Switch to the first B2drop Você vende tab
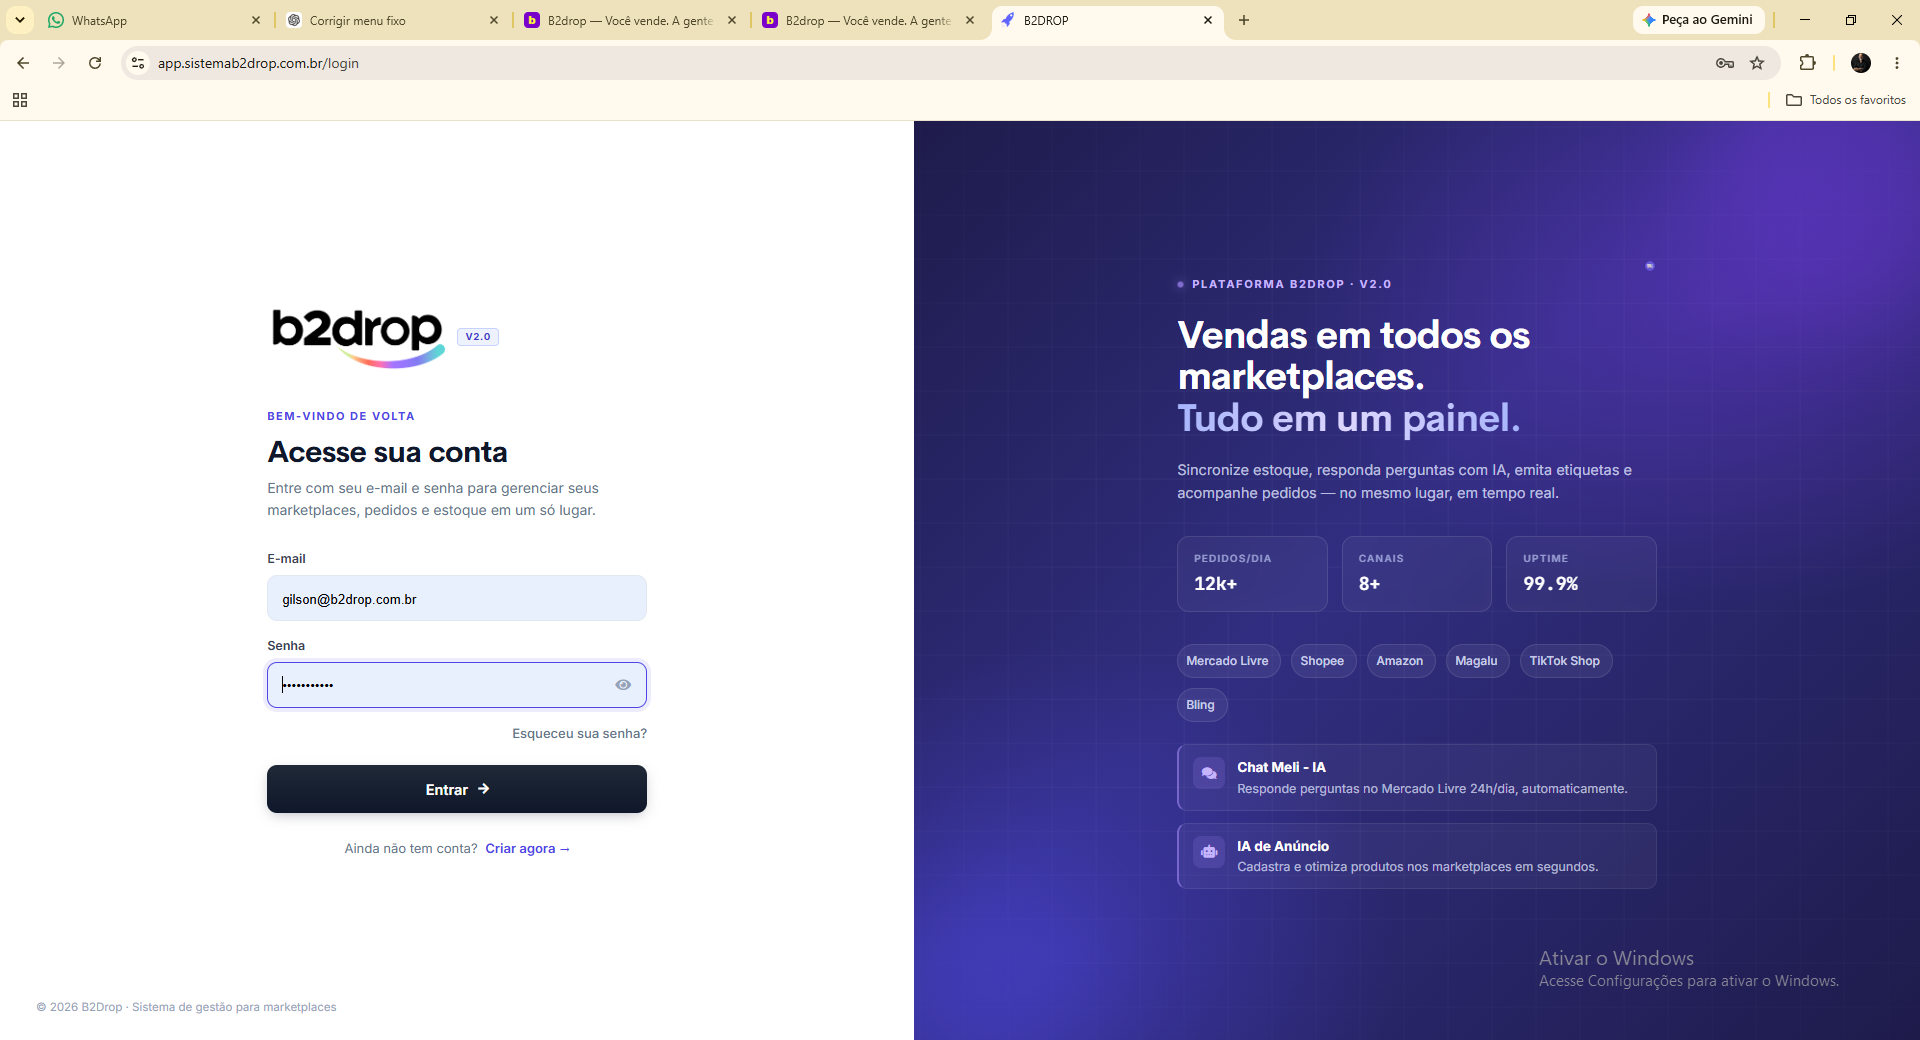Viewport: 1920px width, 1040px height. pos(628,20)
